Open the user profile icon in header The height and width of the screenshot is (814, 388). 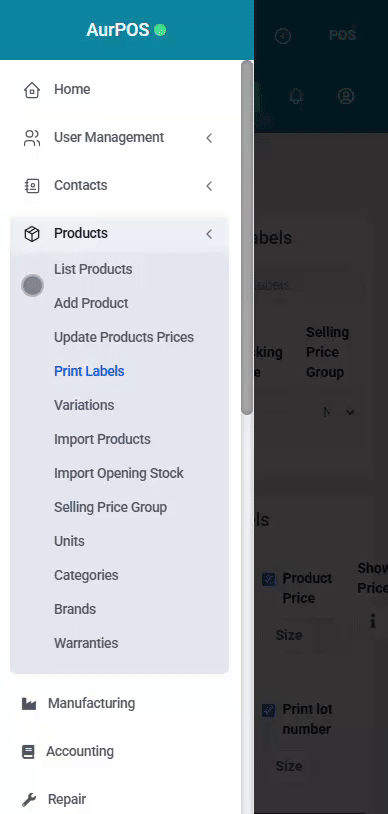[x=346, y=96]
